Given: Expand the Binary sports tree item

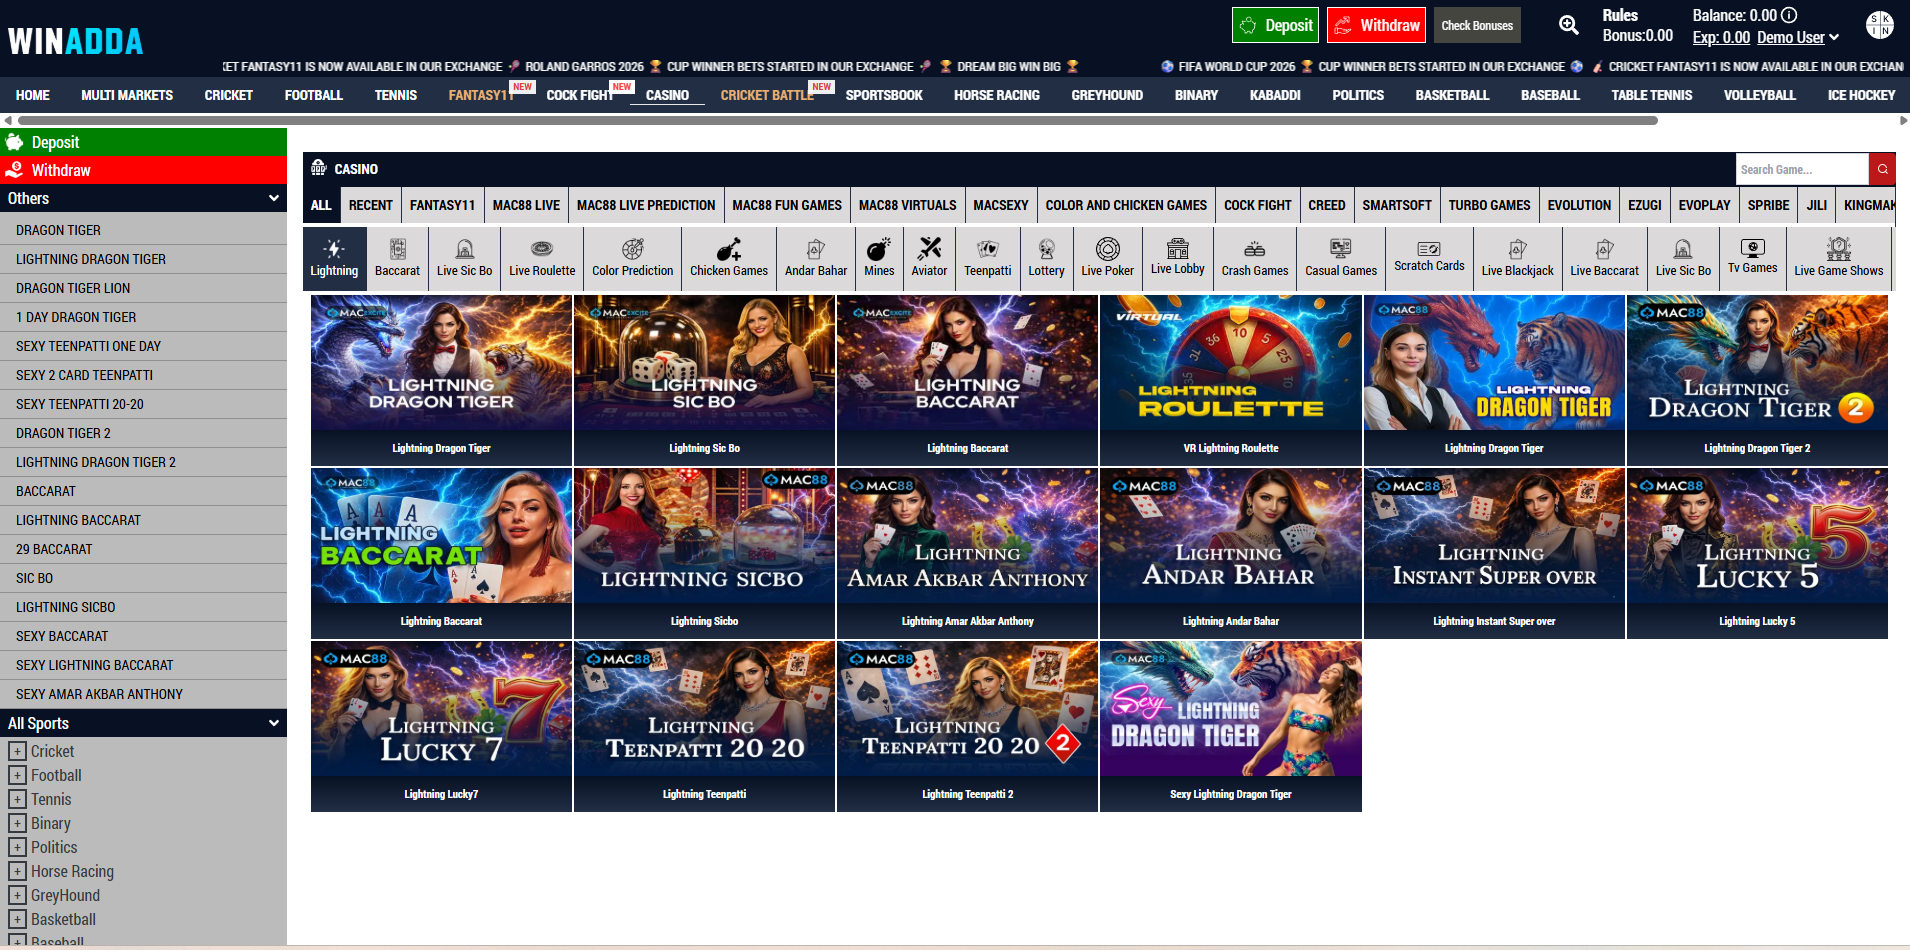Looking at the screenshot, I should (x=17, y=823).
